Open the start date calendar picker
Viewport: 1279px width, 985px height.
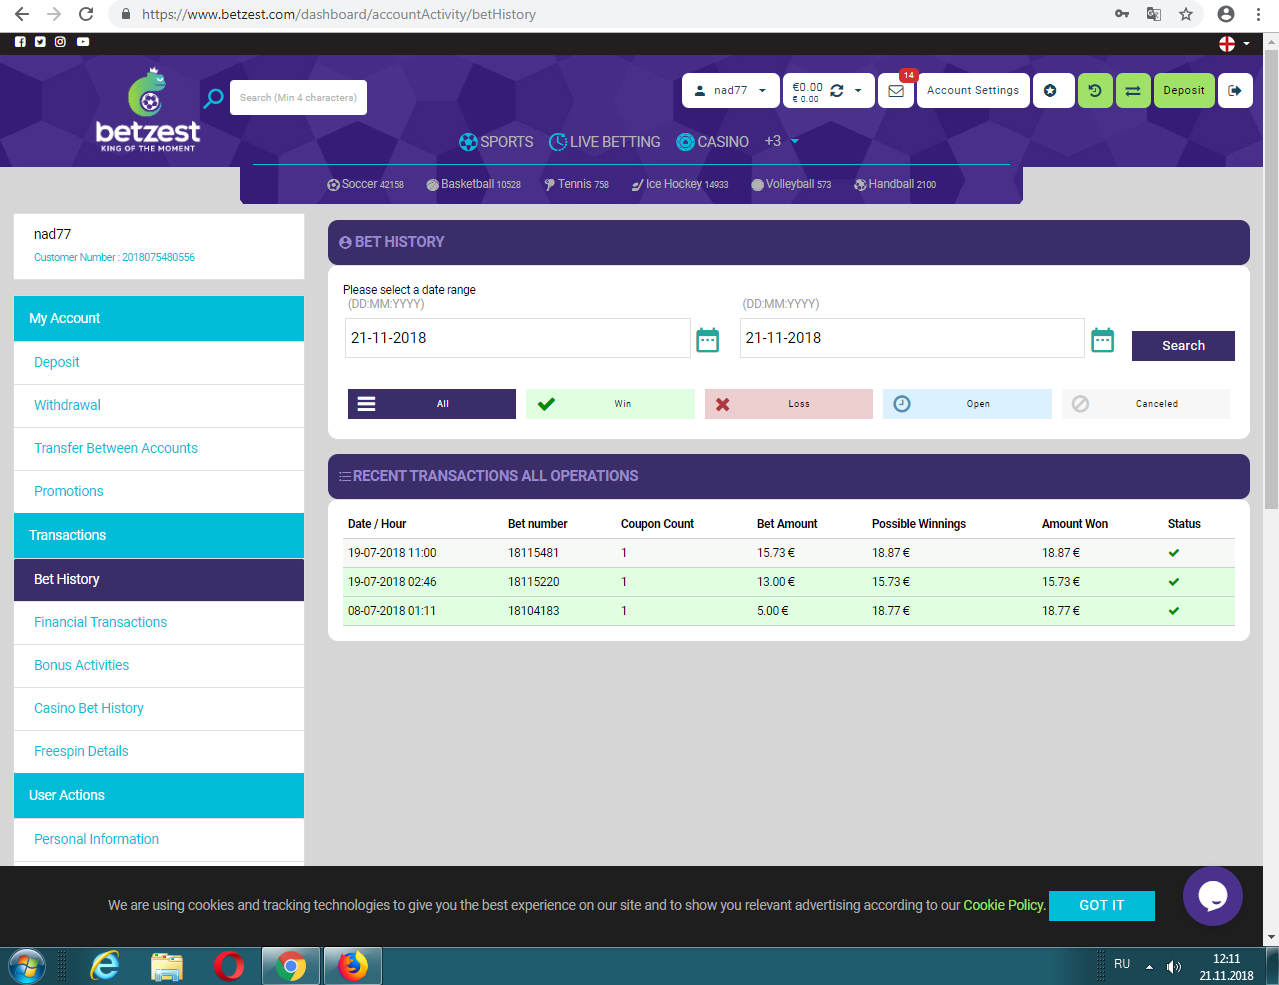point(707,340)
